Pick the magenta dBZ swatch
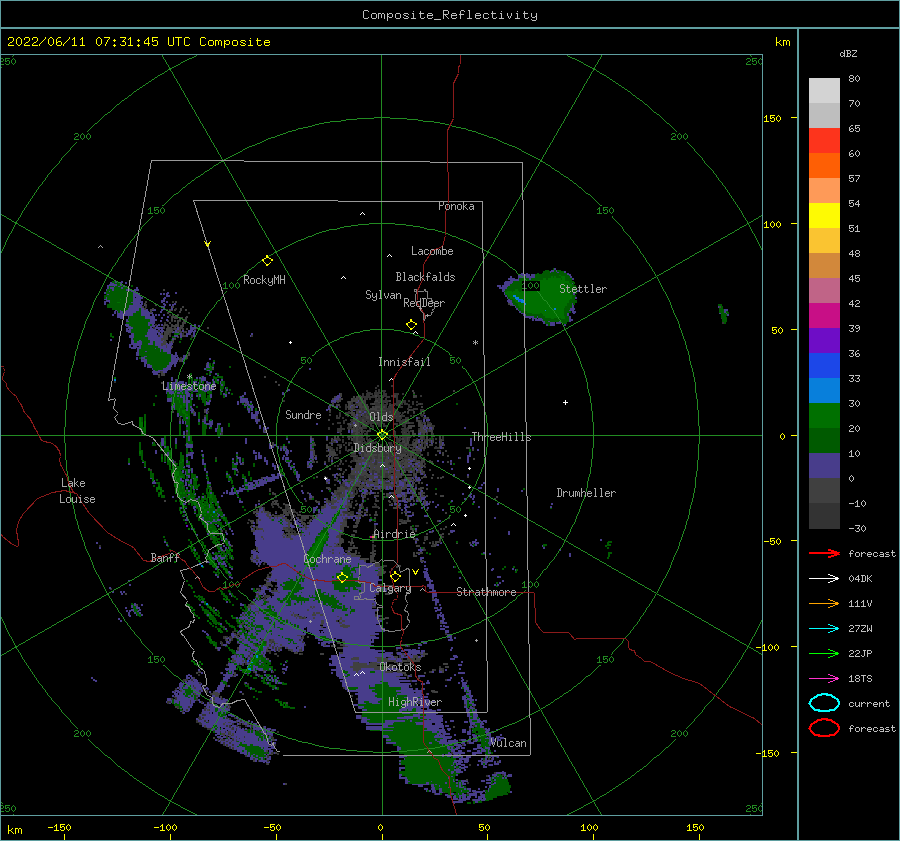The image size is (900, 841). click(824, 316)
